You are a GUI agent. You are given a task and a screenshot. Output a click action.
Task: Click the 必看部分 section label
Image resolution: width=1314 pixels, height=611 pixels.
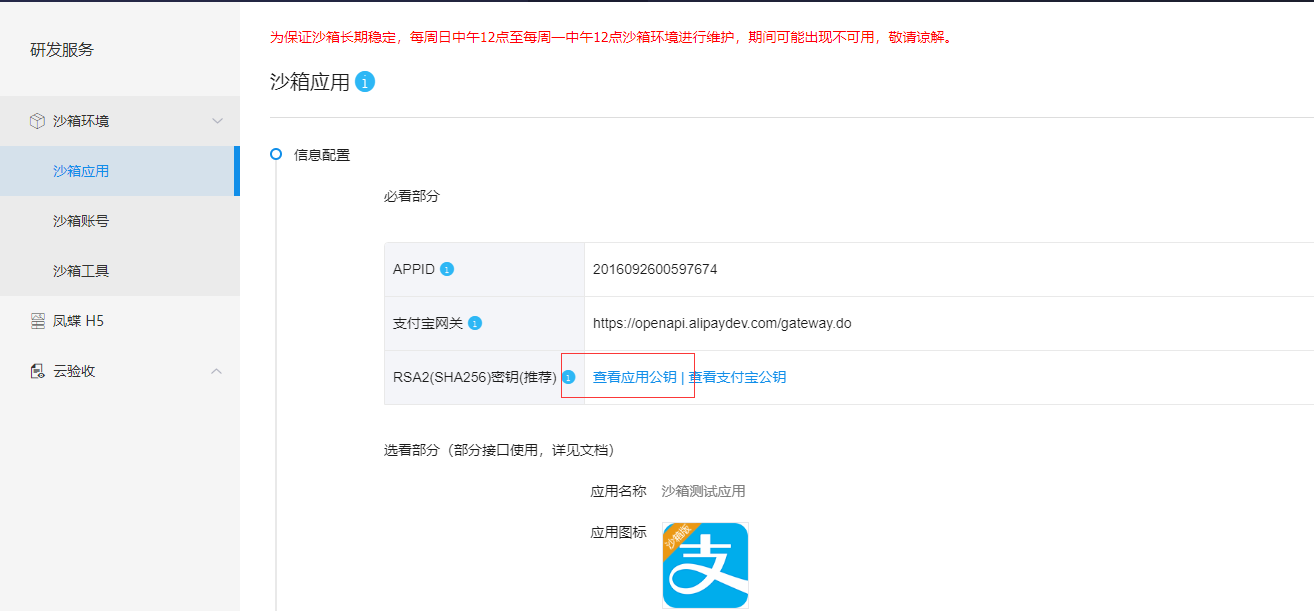(412, 196)
